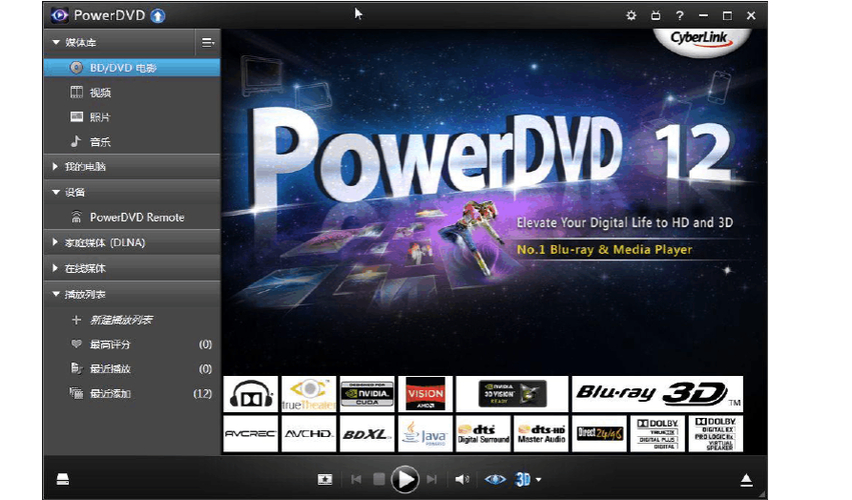Screen dimensions: 852x500
Task: Click the dts-HD Master Audio tile
Action: point(542,434)
